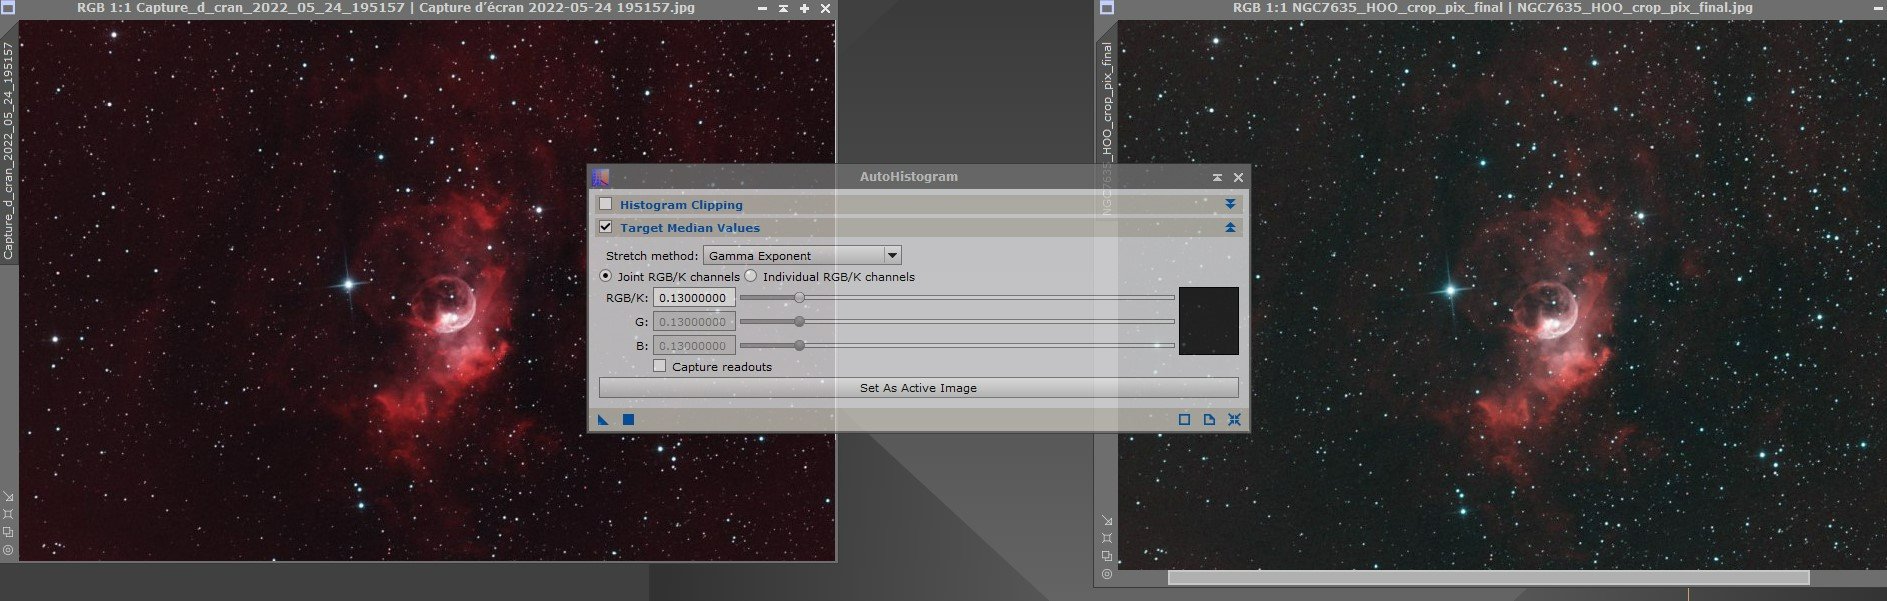Enable the Histogram Clipping checkbox
The height and width of the screenshot is (601, 1887).
[605, 204]
